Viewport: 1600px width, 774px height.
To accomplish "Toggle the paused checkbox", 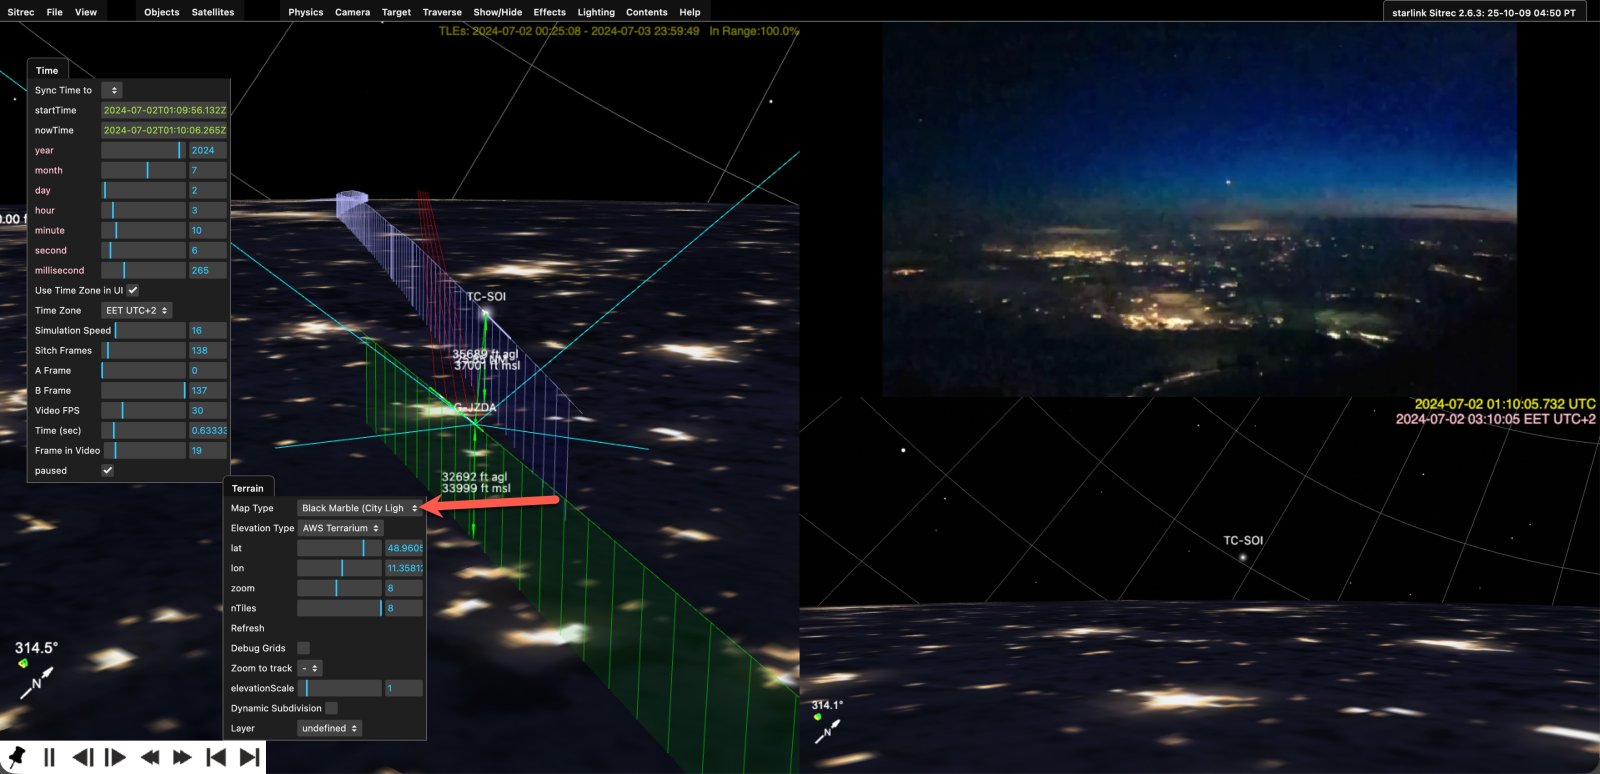I will [x=107, y=470].
